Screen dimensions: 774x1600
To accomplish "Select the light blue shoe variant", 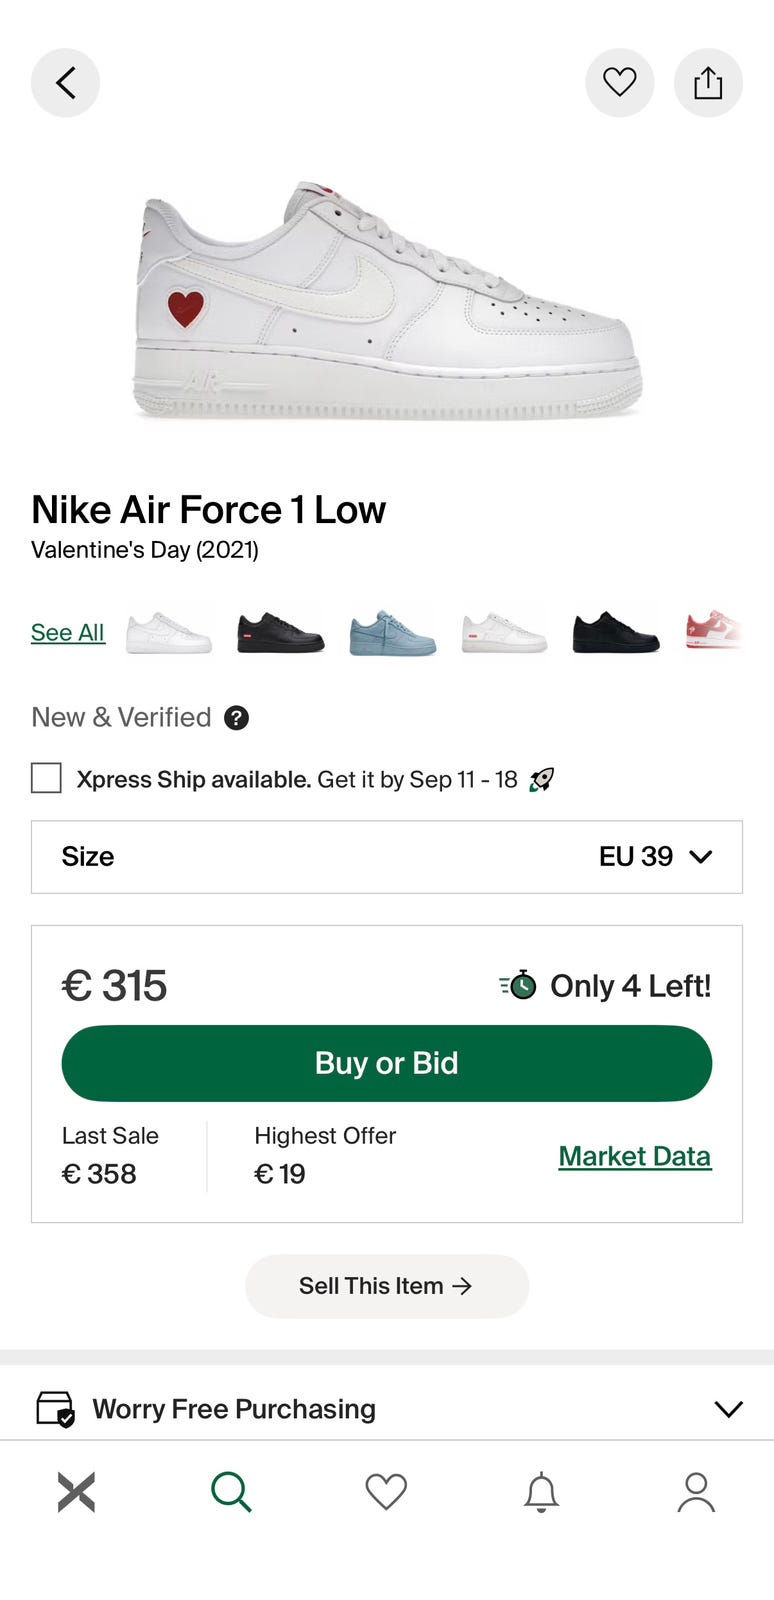I will click(x=393, y=633).
